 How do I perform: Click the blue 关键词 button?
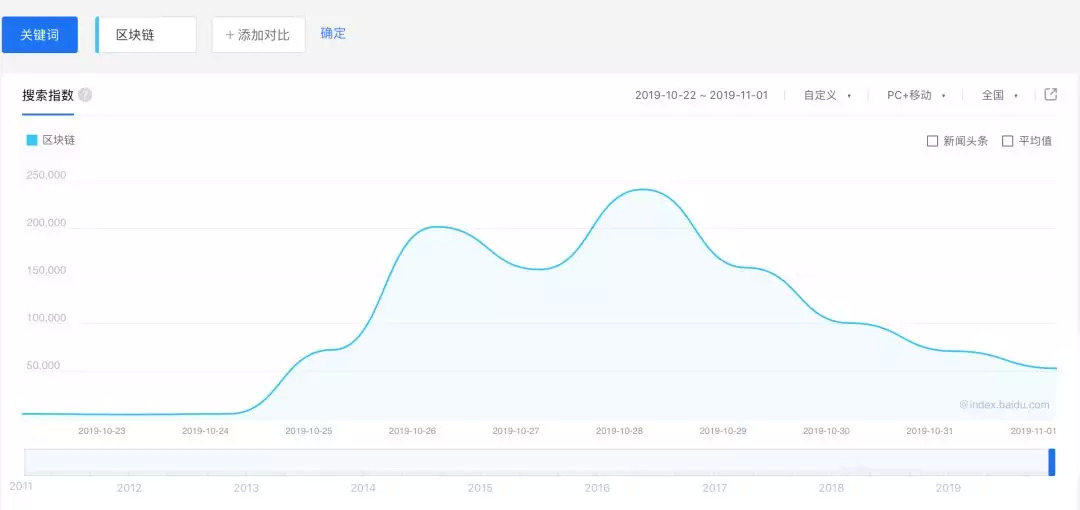click(x=40, y=35)
